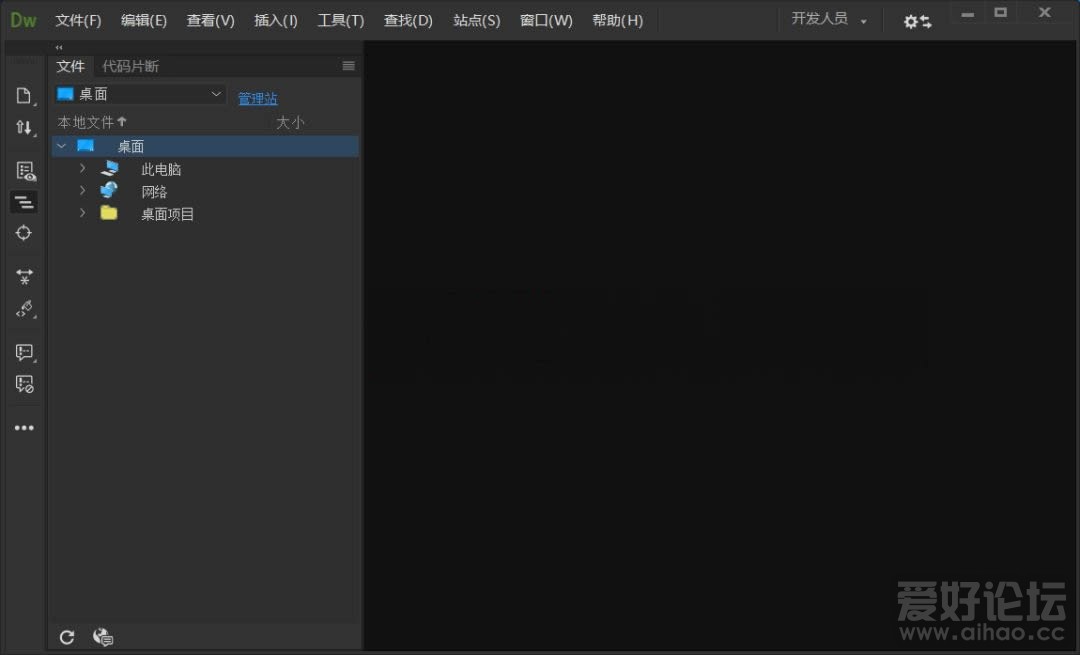1080x655 pixels.
Task: Open the File Management up/down arrows tool
Action: (24, 128)
